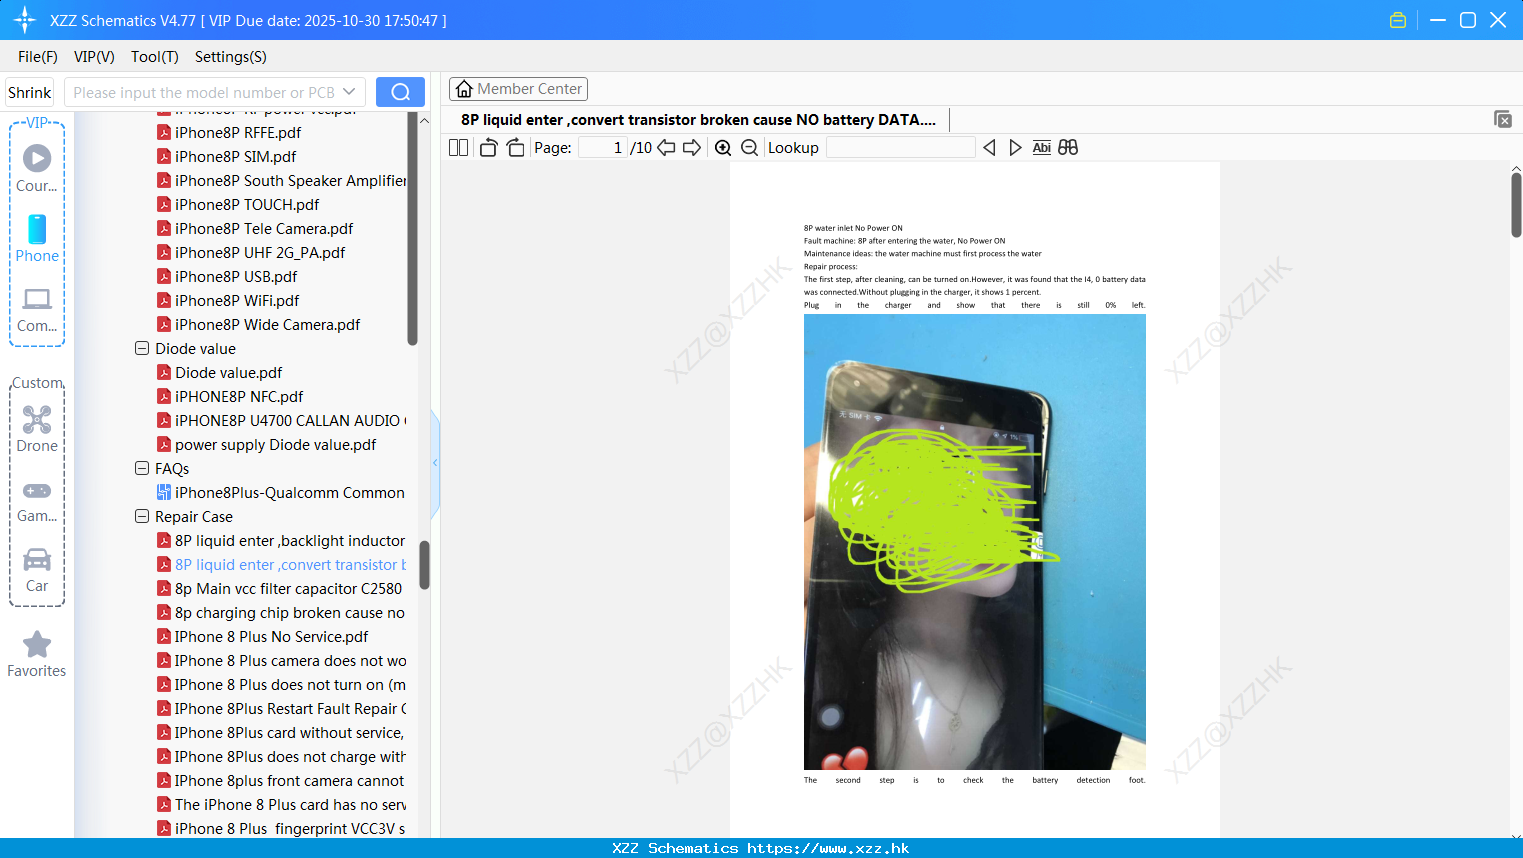1523x858 pixels.
Task: Rotate page clockwise
Action: 515,147
